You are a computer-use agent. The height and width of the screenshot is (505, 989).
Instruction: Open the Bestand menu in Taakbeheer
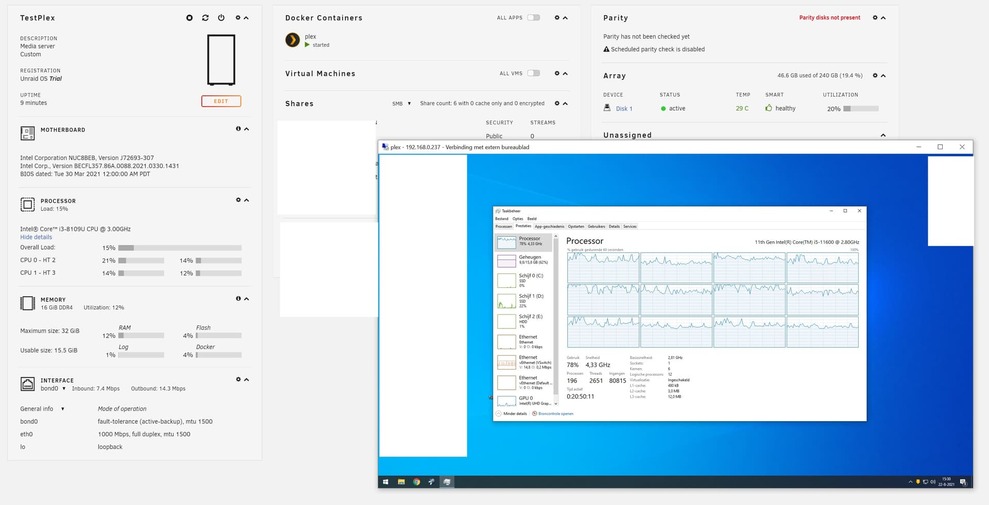(x=501, y=219)
